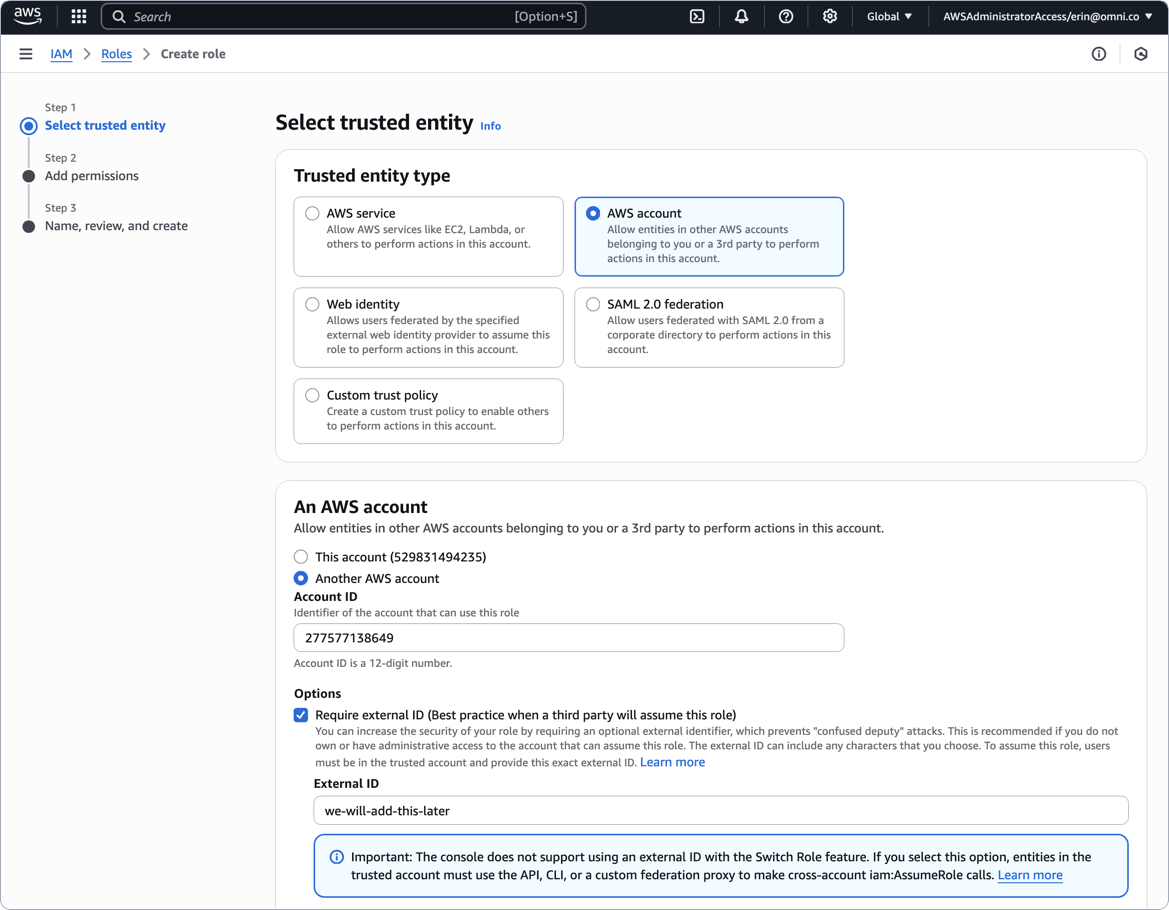Open the notifications bell

coord(741,16)
